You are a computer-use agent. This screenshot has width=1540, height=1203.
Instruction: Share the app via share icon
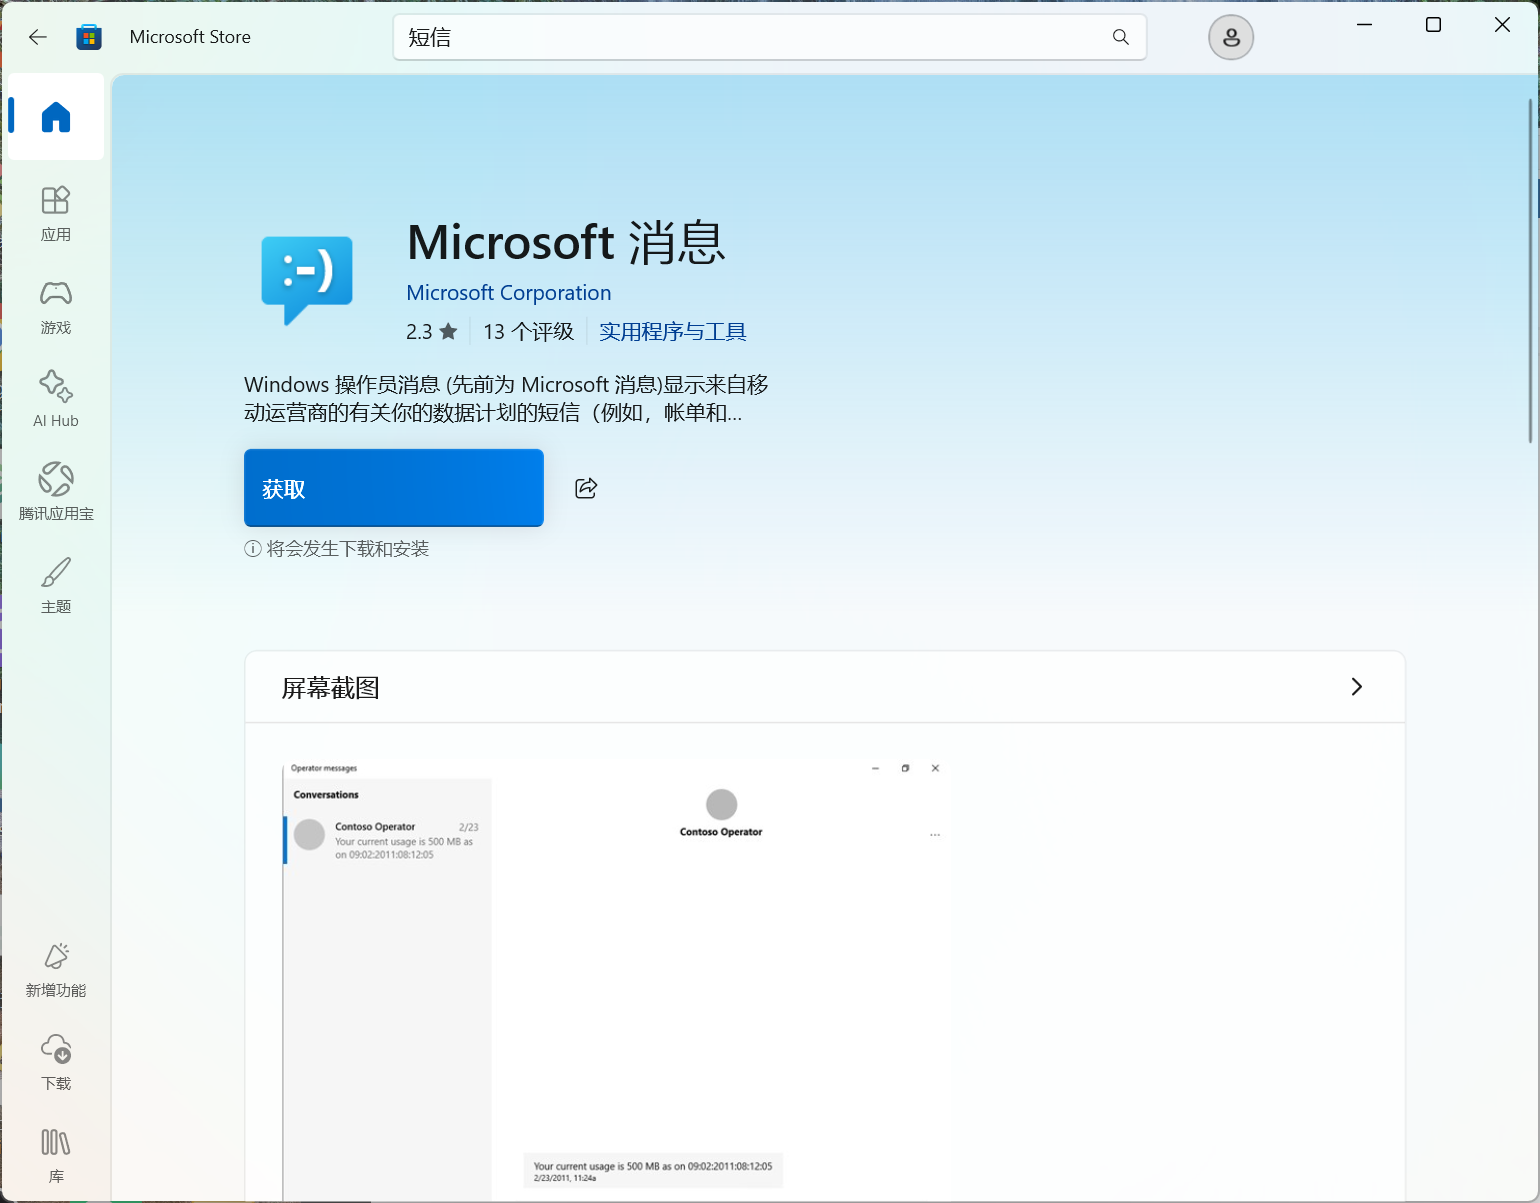point(586,488)
